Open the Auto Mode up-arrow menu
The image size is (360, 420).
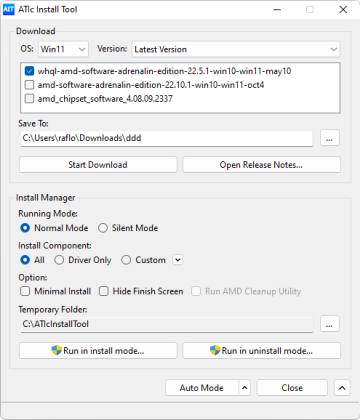(x=245, y=388)
